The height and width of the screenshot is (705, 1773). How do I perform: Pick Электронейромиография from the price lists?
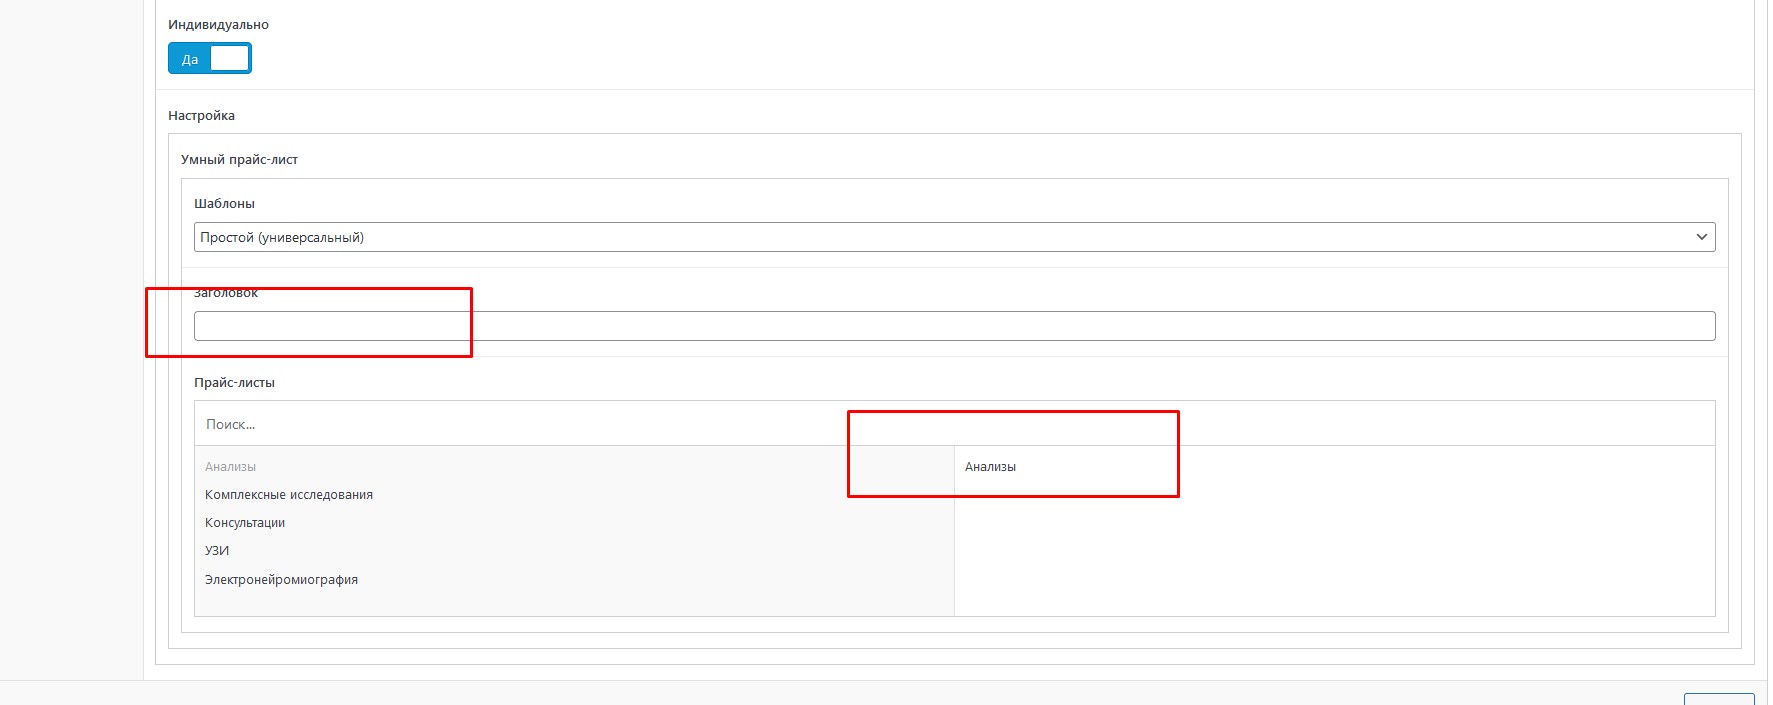tap(281, 580)
